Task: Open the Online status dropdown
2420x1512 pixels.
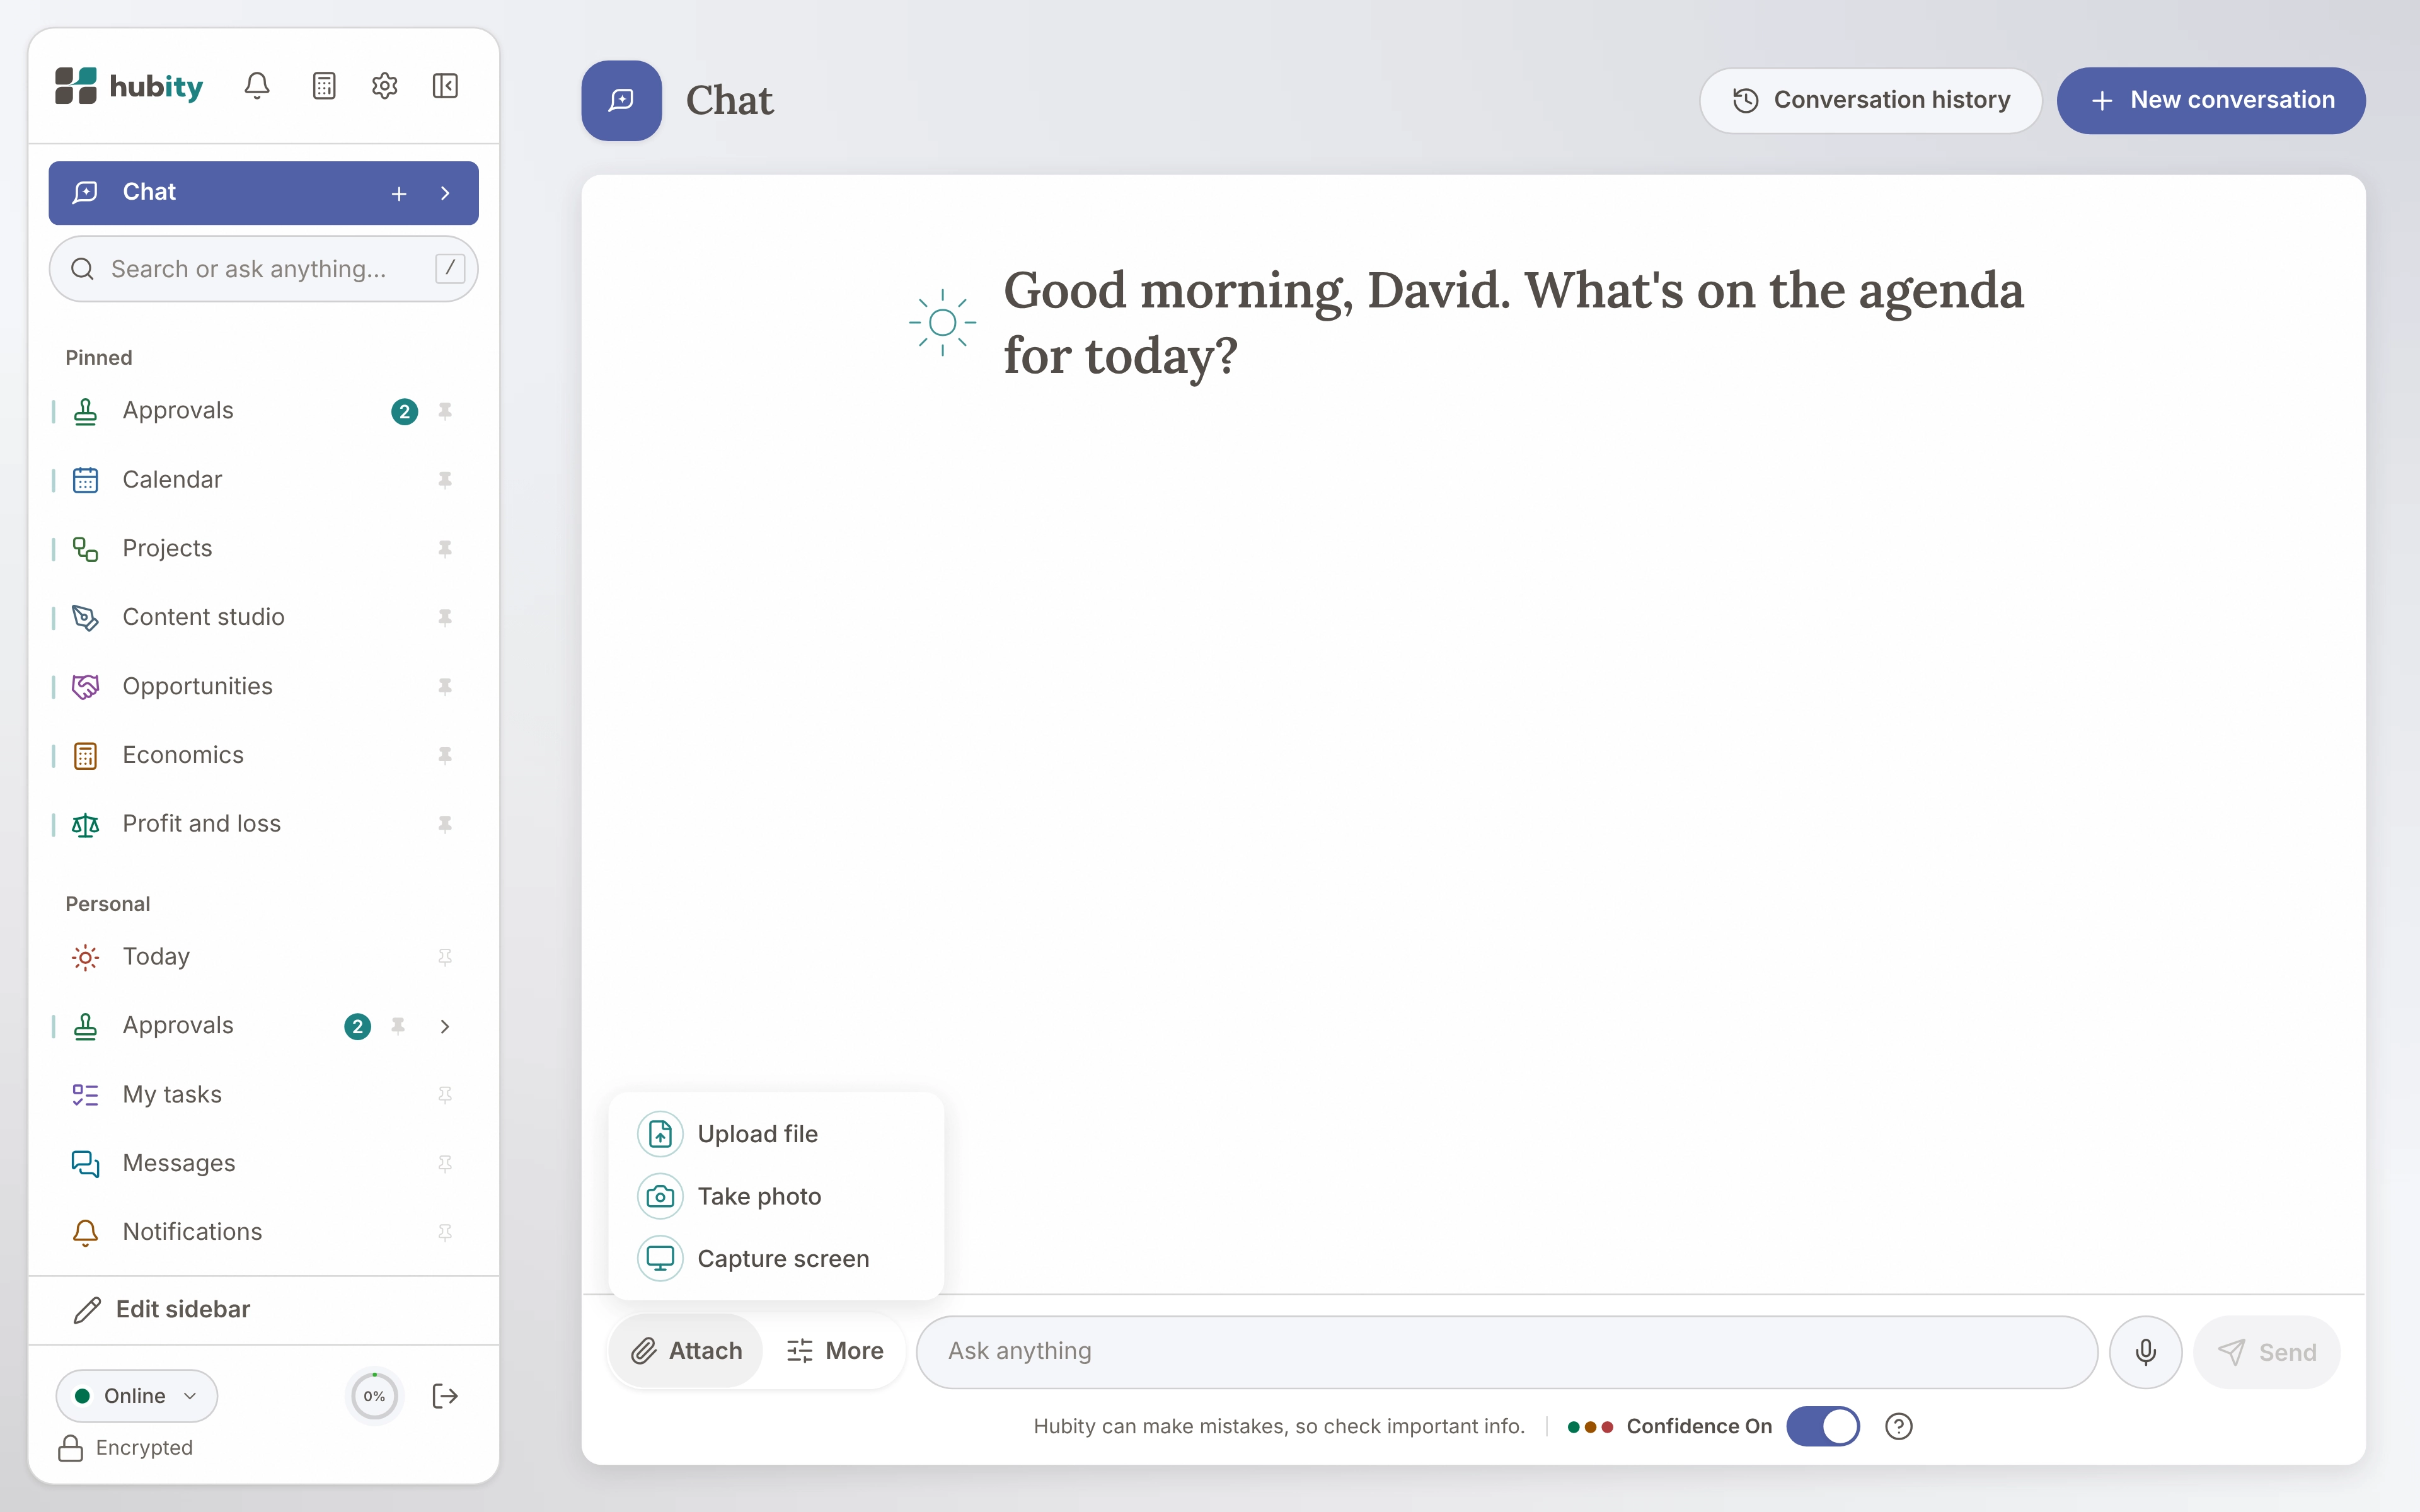Action: (x=137, y=1396)
